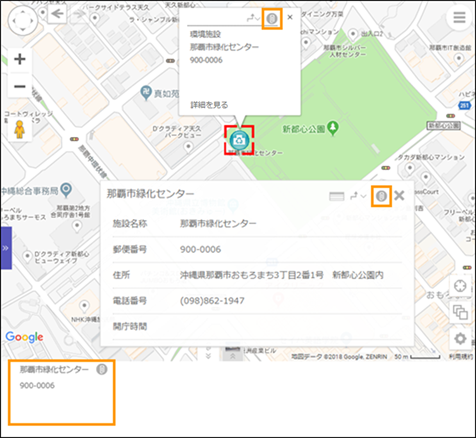Click the Street View pegman icon
476x438 pixels.
pos(20,129)
